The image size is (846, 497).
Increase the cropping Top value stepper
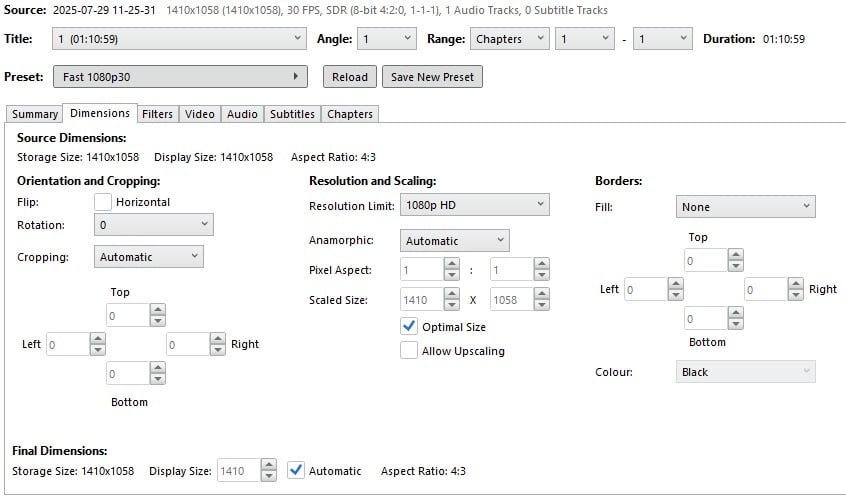point(158,310)
